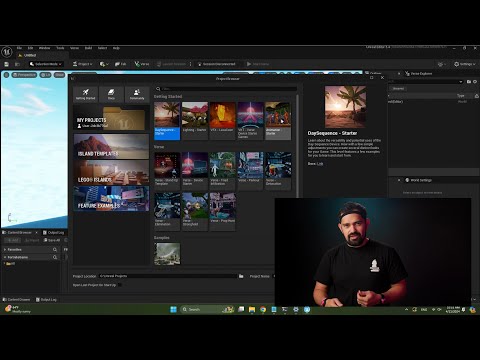Screen dimensions: 480x360
Task: Open the Show viewport dropdown
Action: [x=59, y=75]
